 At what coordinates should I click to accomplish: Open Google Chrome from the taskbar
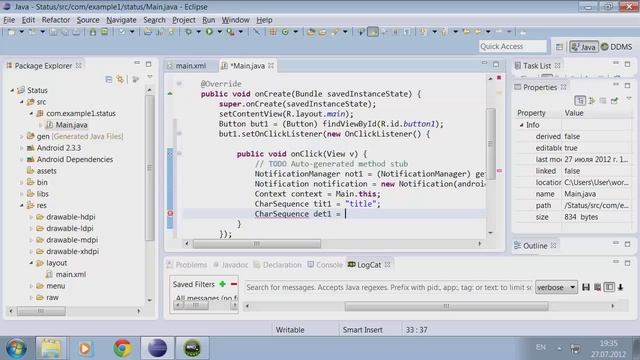(x=122, y=348)
